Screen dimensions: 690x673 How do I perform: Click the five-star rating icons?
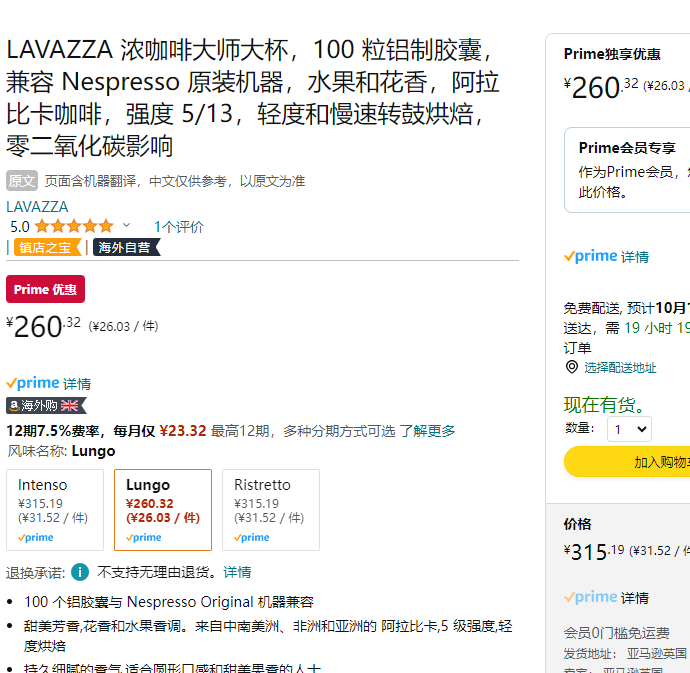point(74,226)
